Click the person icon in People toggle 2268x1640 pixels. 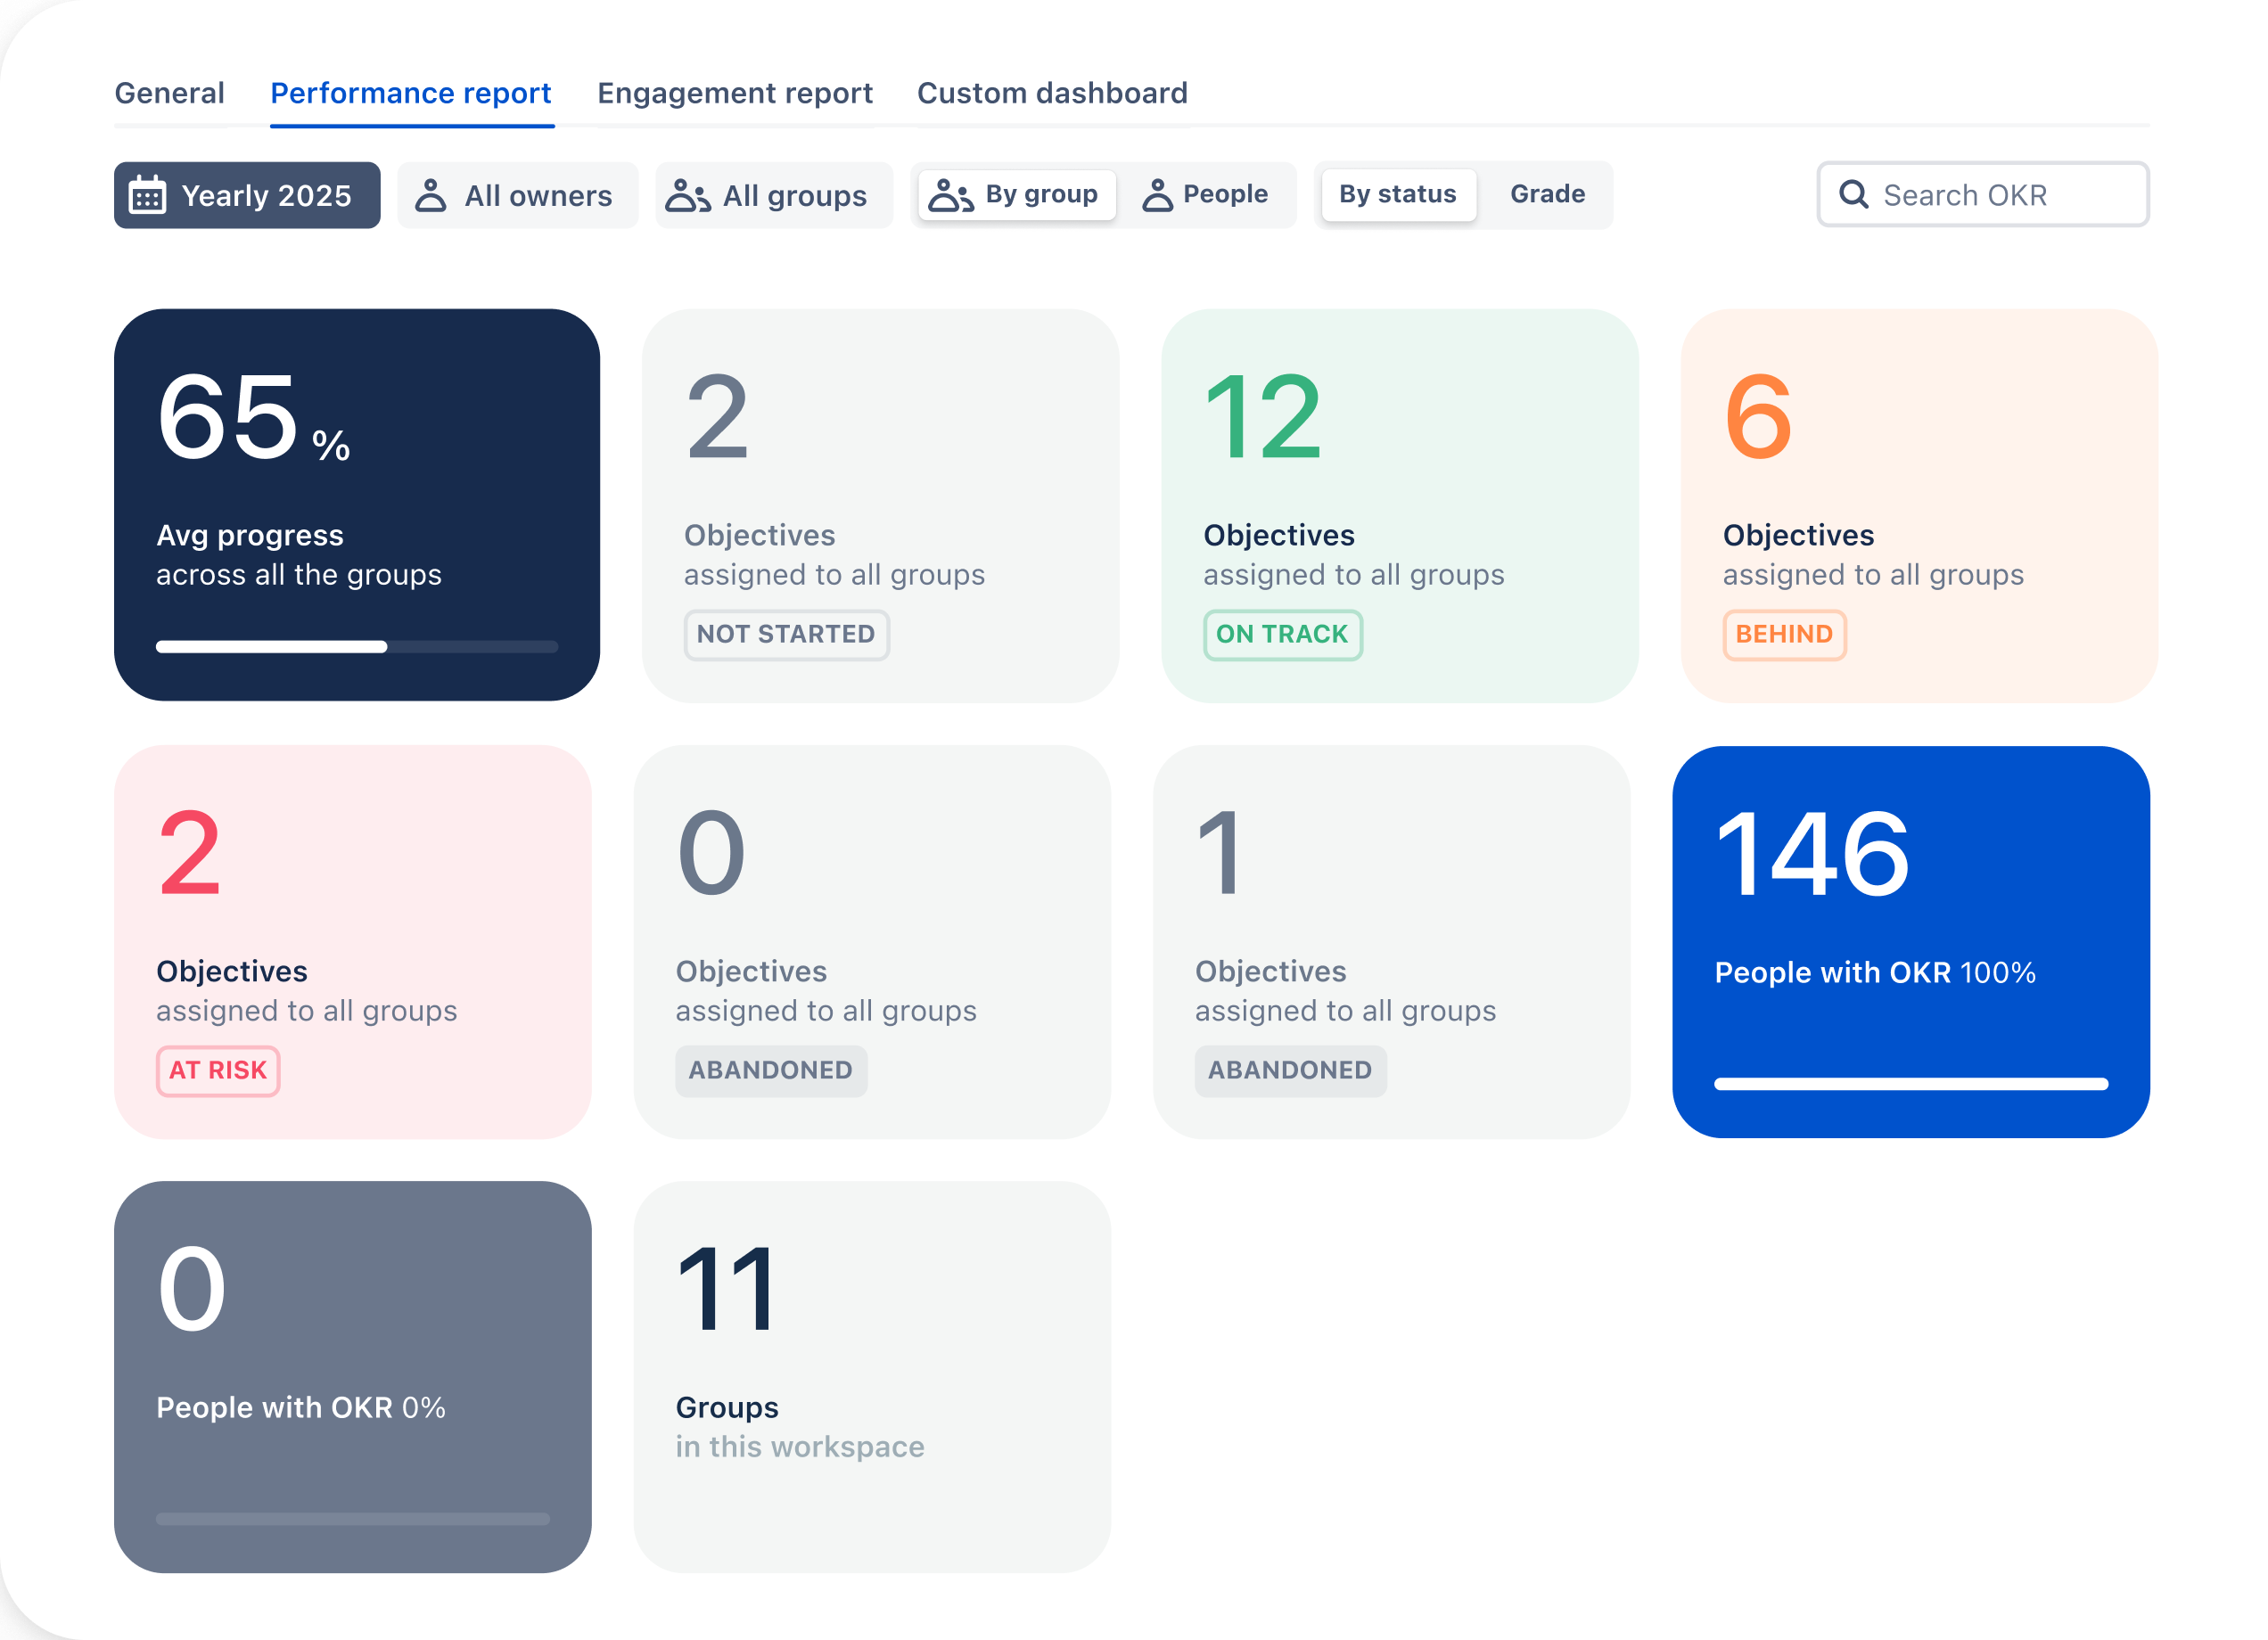pos(1157,195)
